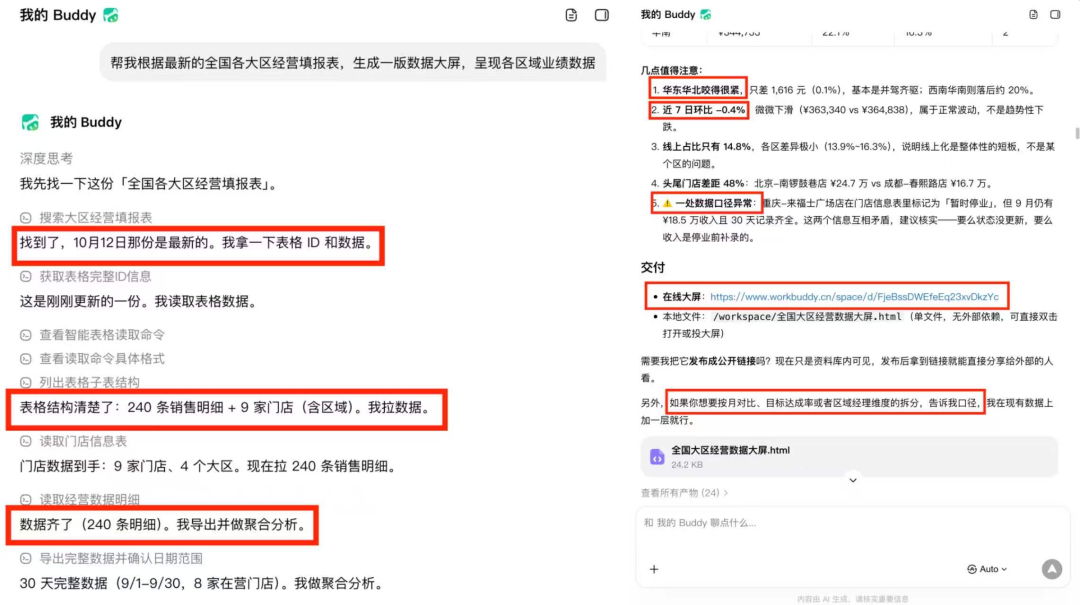Click the 近 7 日环比 -0.4% text
The height and width of the screenshot is (605, 1080).
click(x=704, y=110)
